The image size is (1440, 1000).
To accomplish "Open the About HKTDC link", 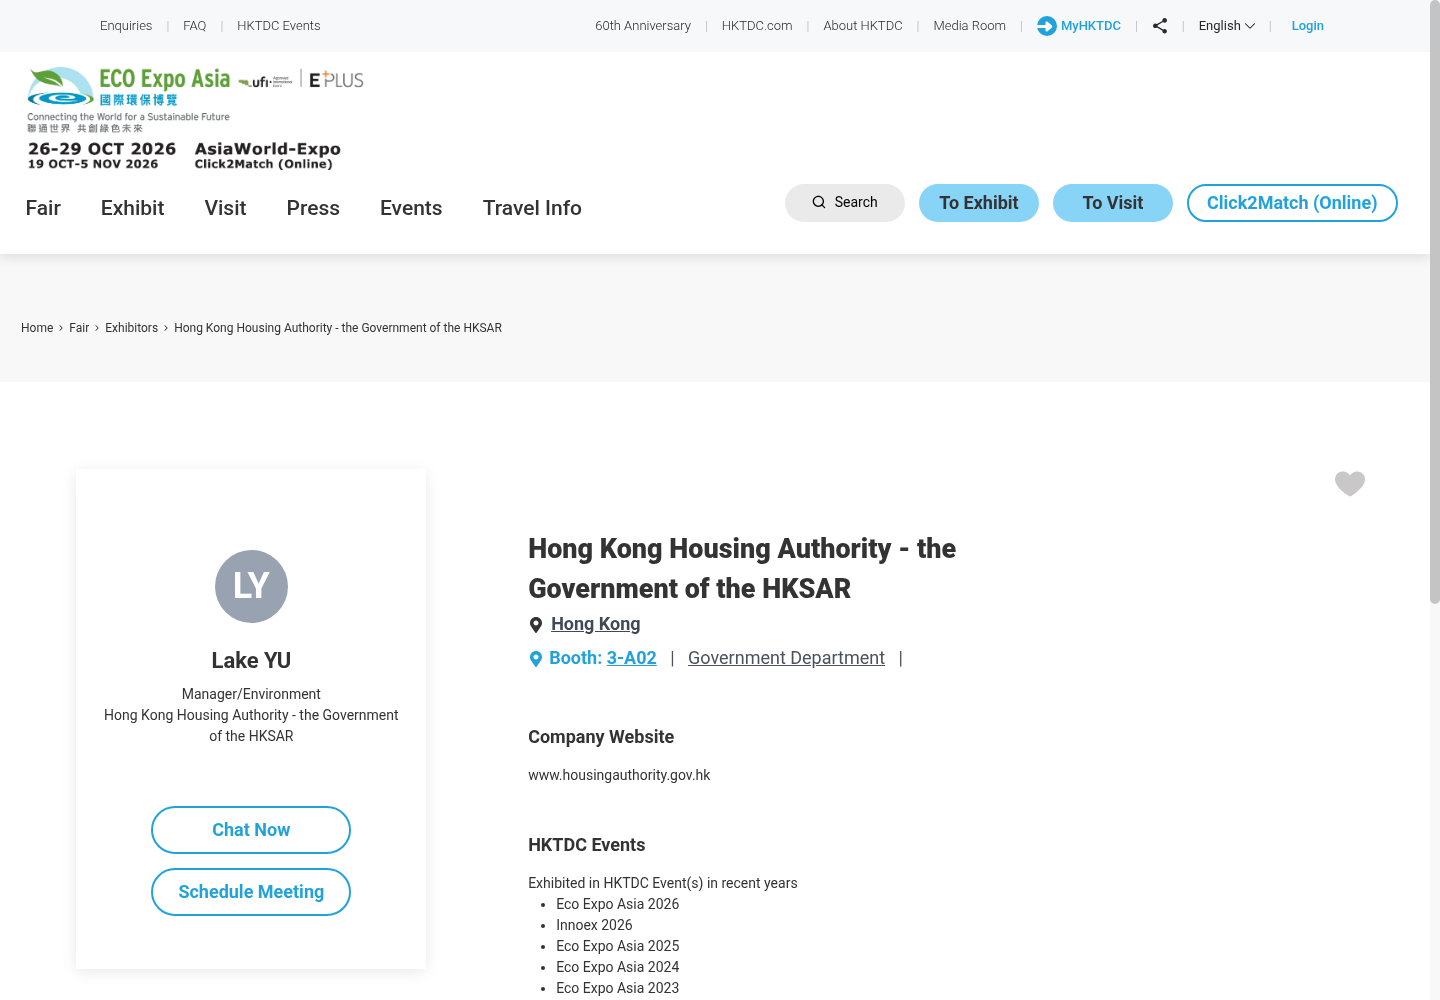I will 863,26.
